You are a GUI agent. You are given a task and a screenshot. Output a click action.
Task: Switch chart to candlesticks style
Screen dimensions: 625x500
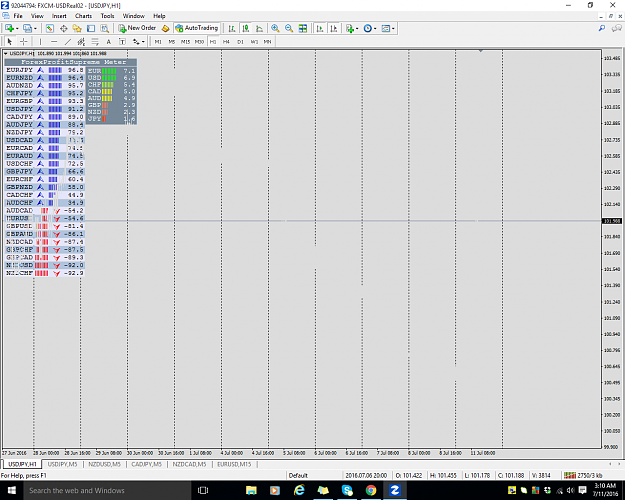click(x=246, y=28)
